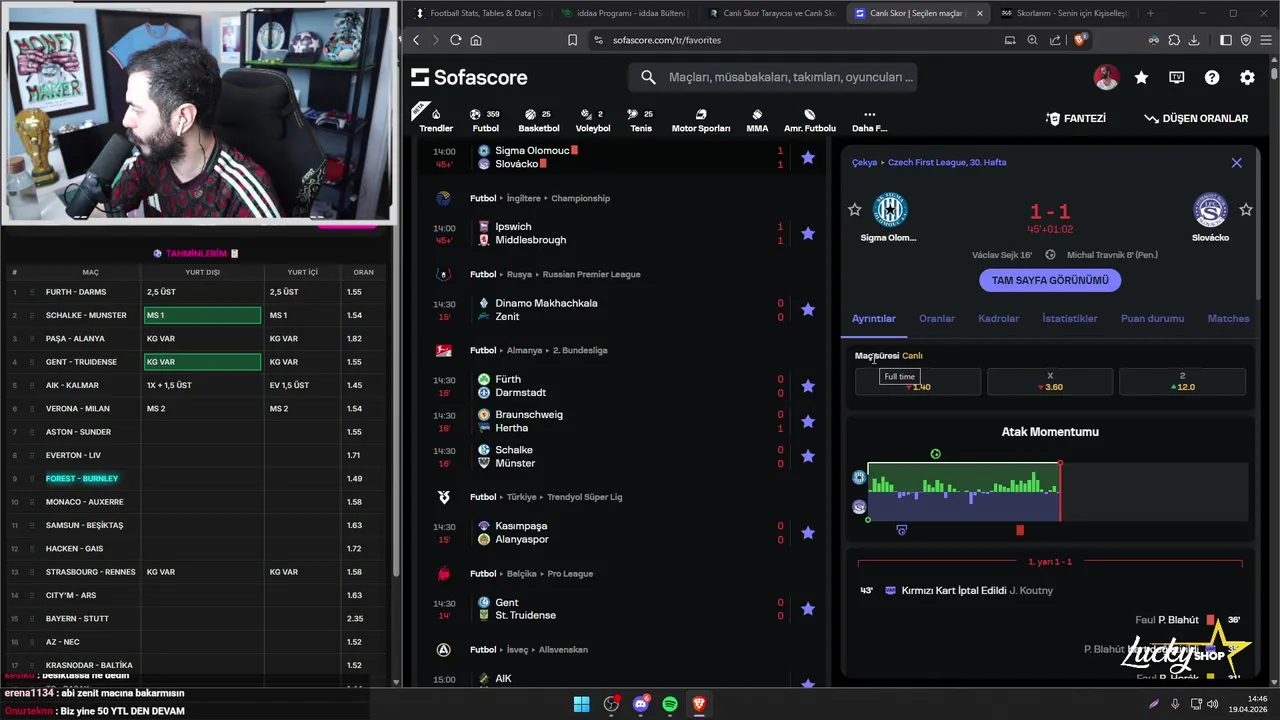
Task: Select the X draw odds 3.60
Action: [1050, 381]
